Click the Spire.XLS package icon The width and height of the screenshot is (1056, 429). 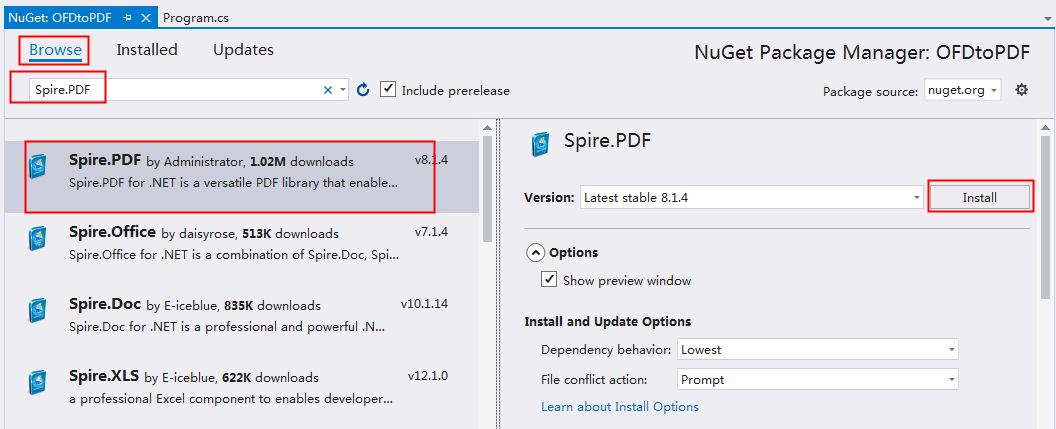pos(37,383)
